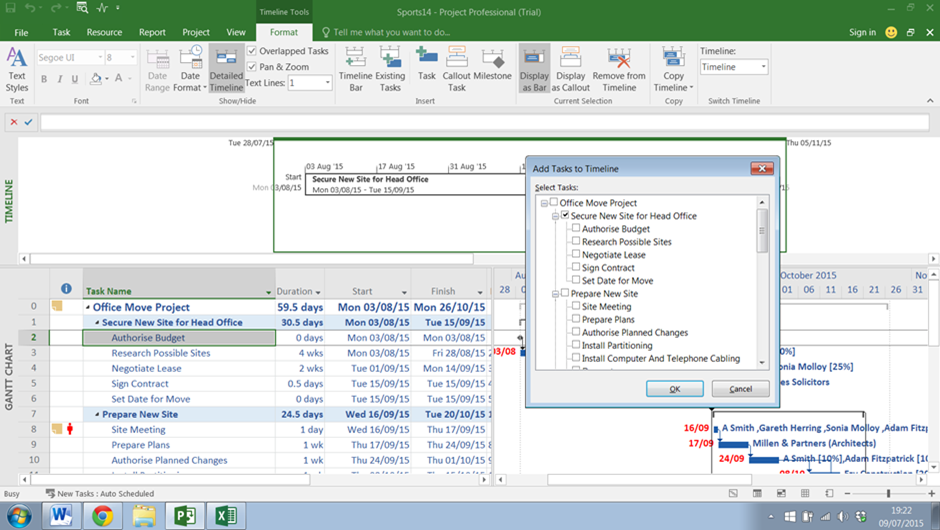Click Remove from Timeline
The image size is (940, 530).
619,70
